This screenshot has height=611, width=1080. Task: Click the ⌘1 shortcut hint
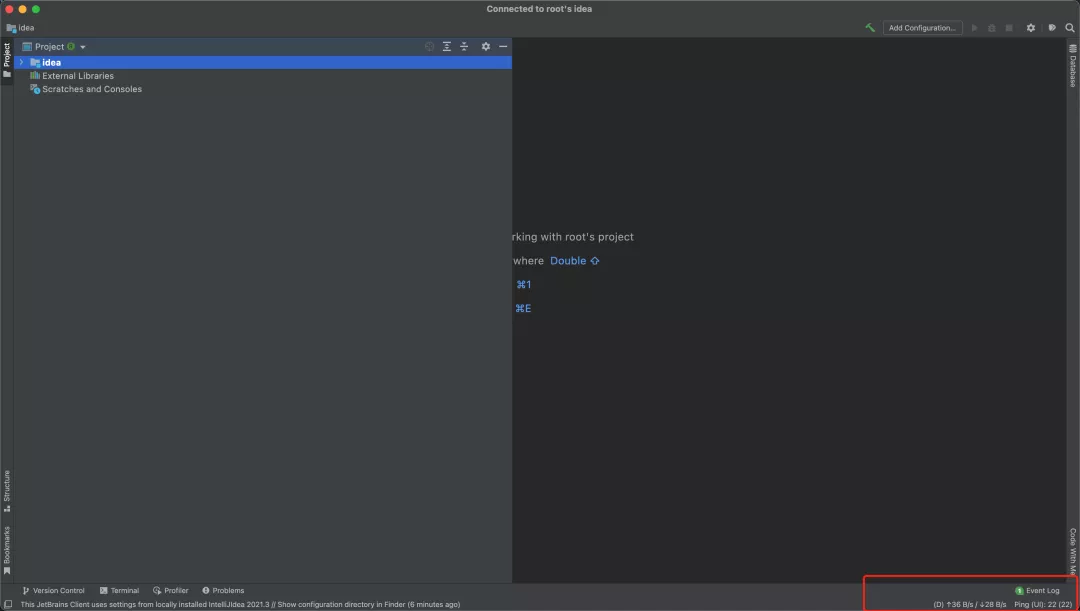click(x=523, y=284)
